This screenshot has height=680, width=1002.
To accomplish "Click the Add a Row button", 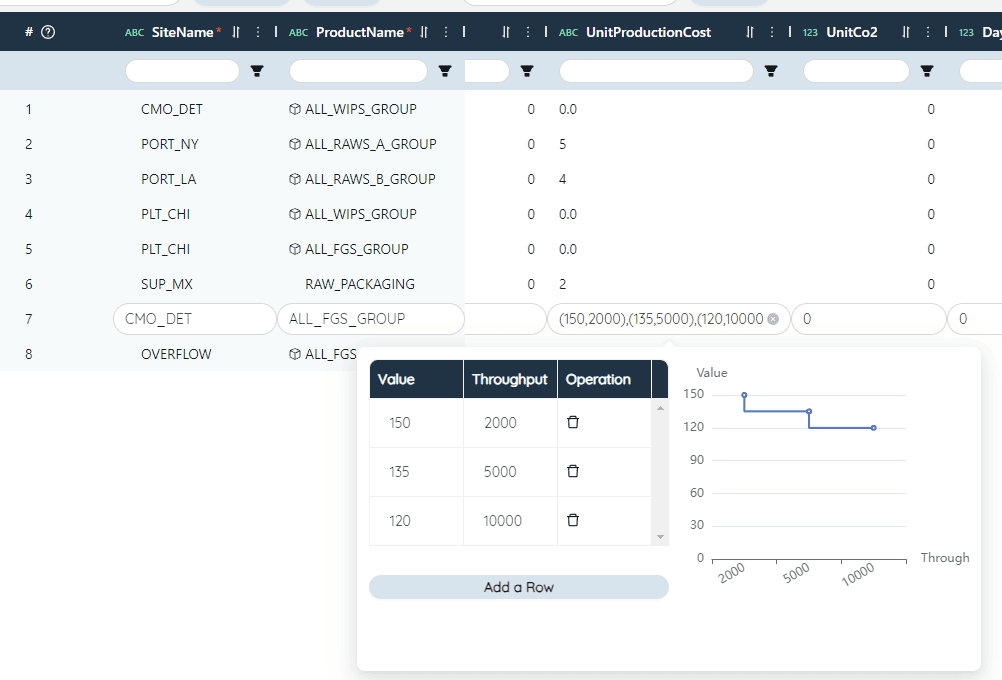I will point(518,587).
